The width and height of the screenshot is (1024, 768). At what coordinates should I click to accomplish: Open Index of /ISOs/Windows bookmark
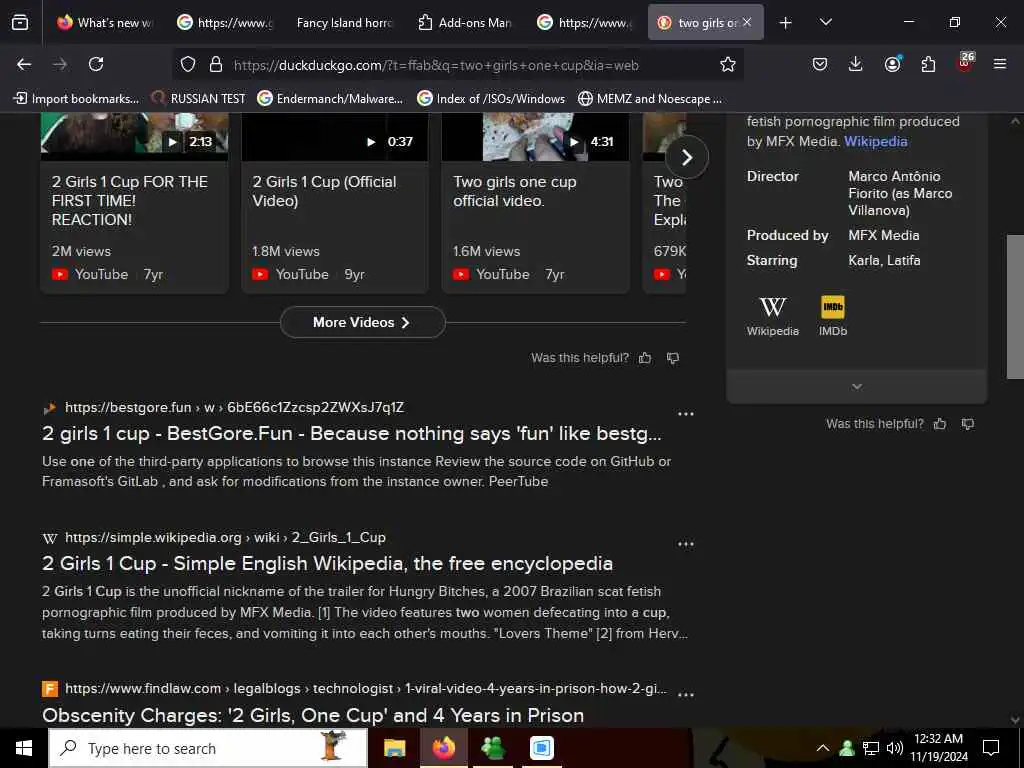pos(490,99)
